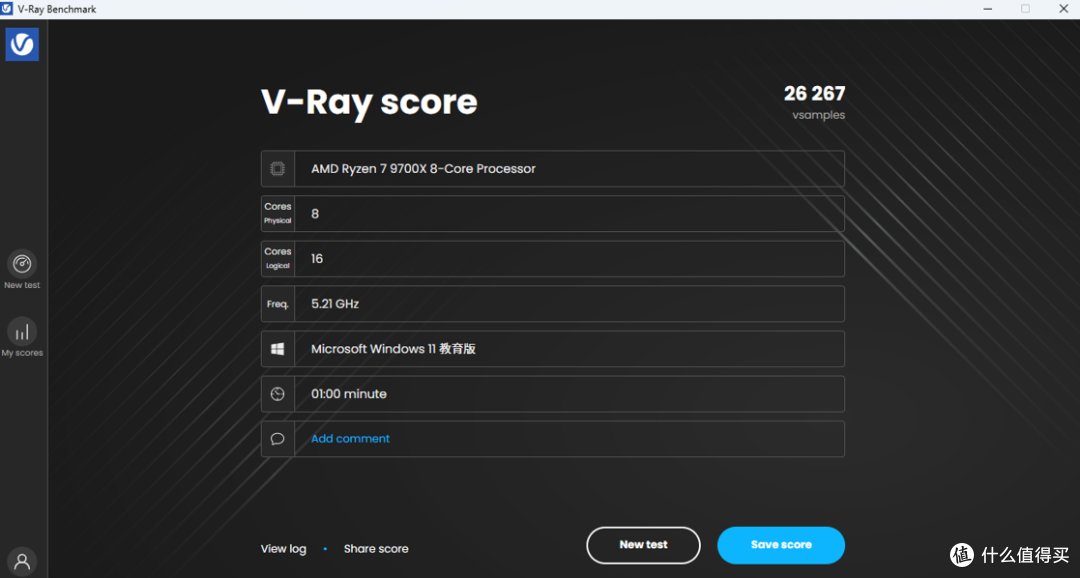Click the V-Ray Benchmark title bar app icon

coord(7,9)
